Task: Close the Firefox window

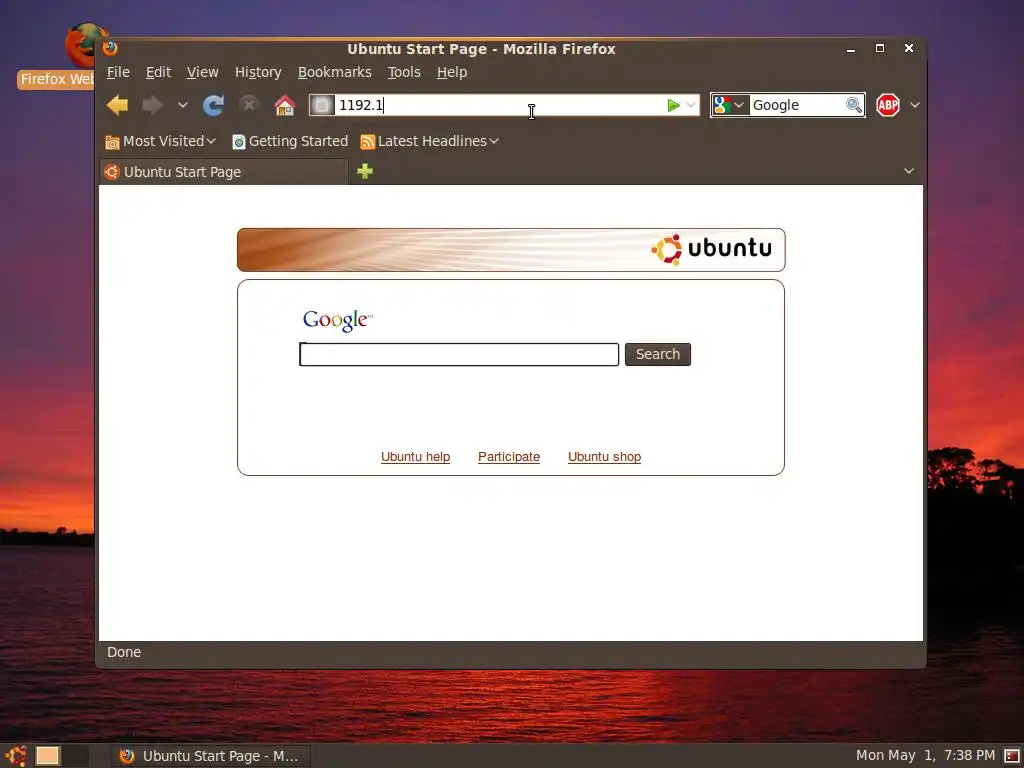Action: tap(908, 48)
